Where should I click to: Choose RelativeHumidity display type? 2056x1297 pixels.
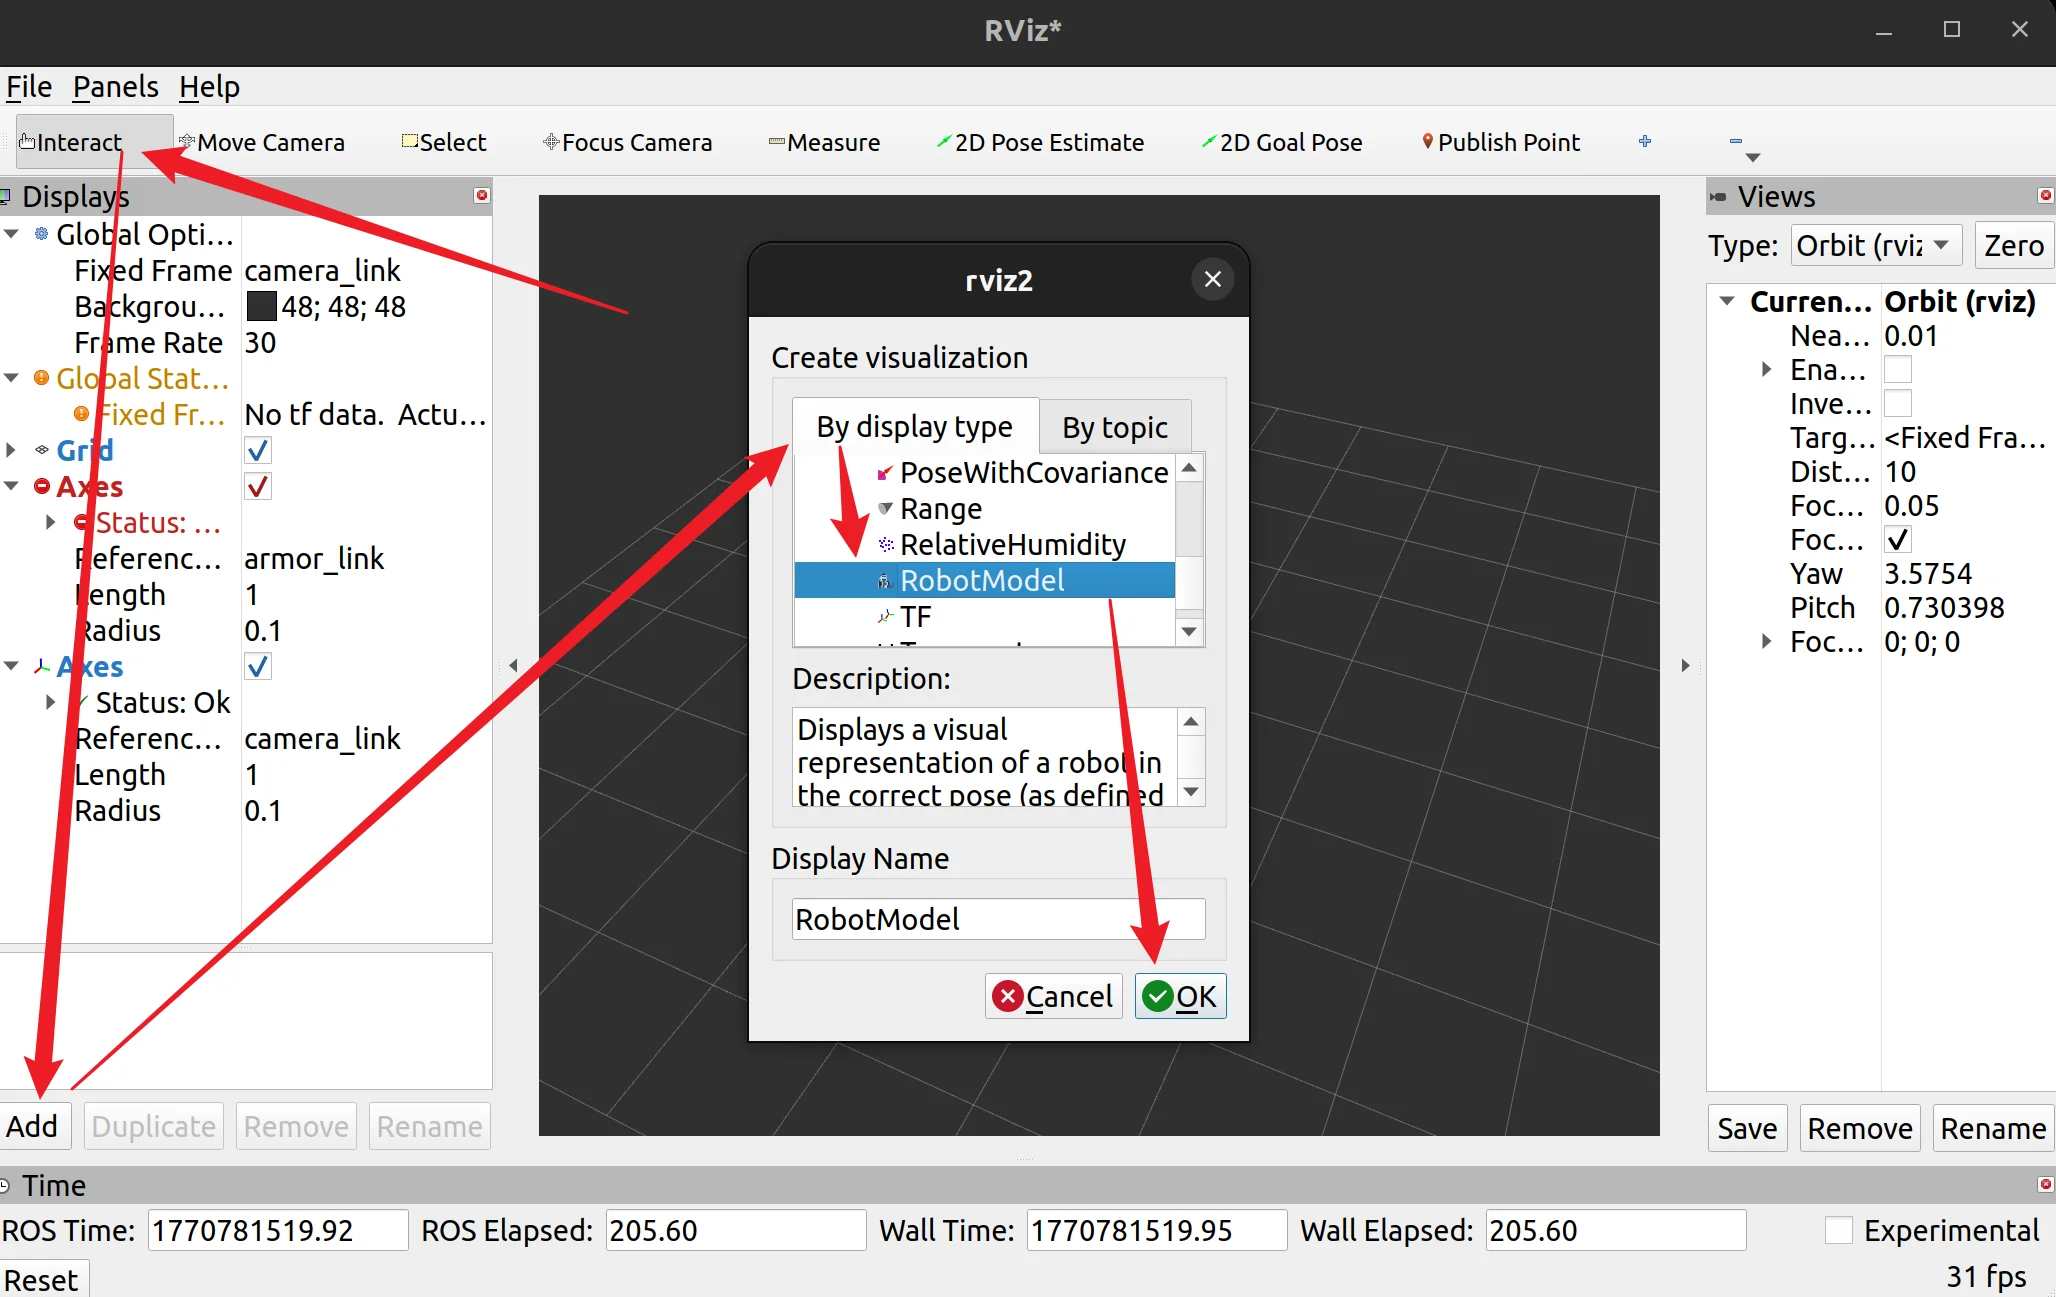coord(1012,544)
